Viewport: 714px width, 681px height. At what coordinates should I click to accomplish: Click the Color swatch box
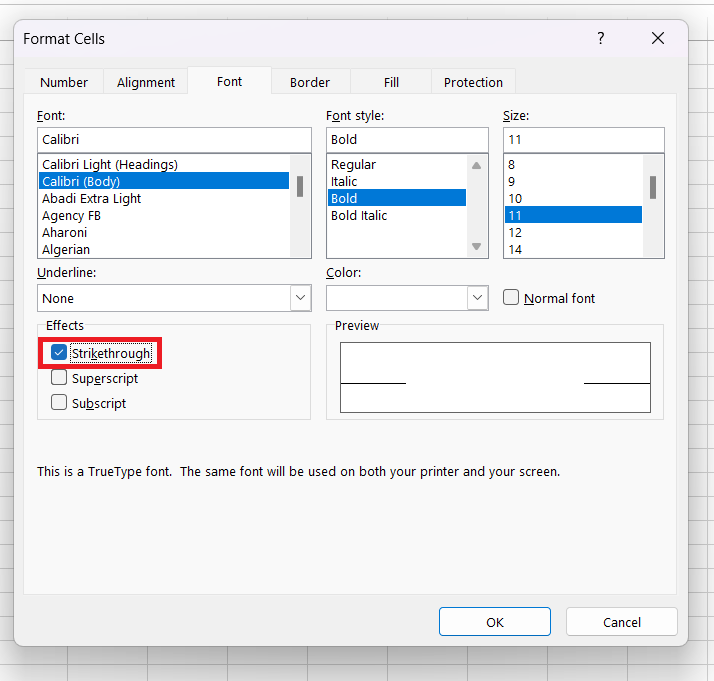click(x=397, y=298)
